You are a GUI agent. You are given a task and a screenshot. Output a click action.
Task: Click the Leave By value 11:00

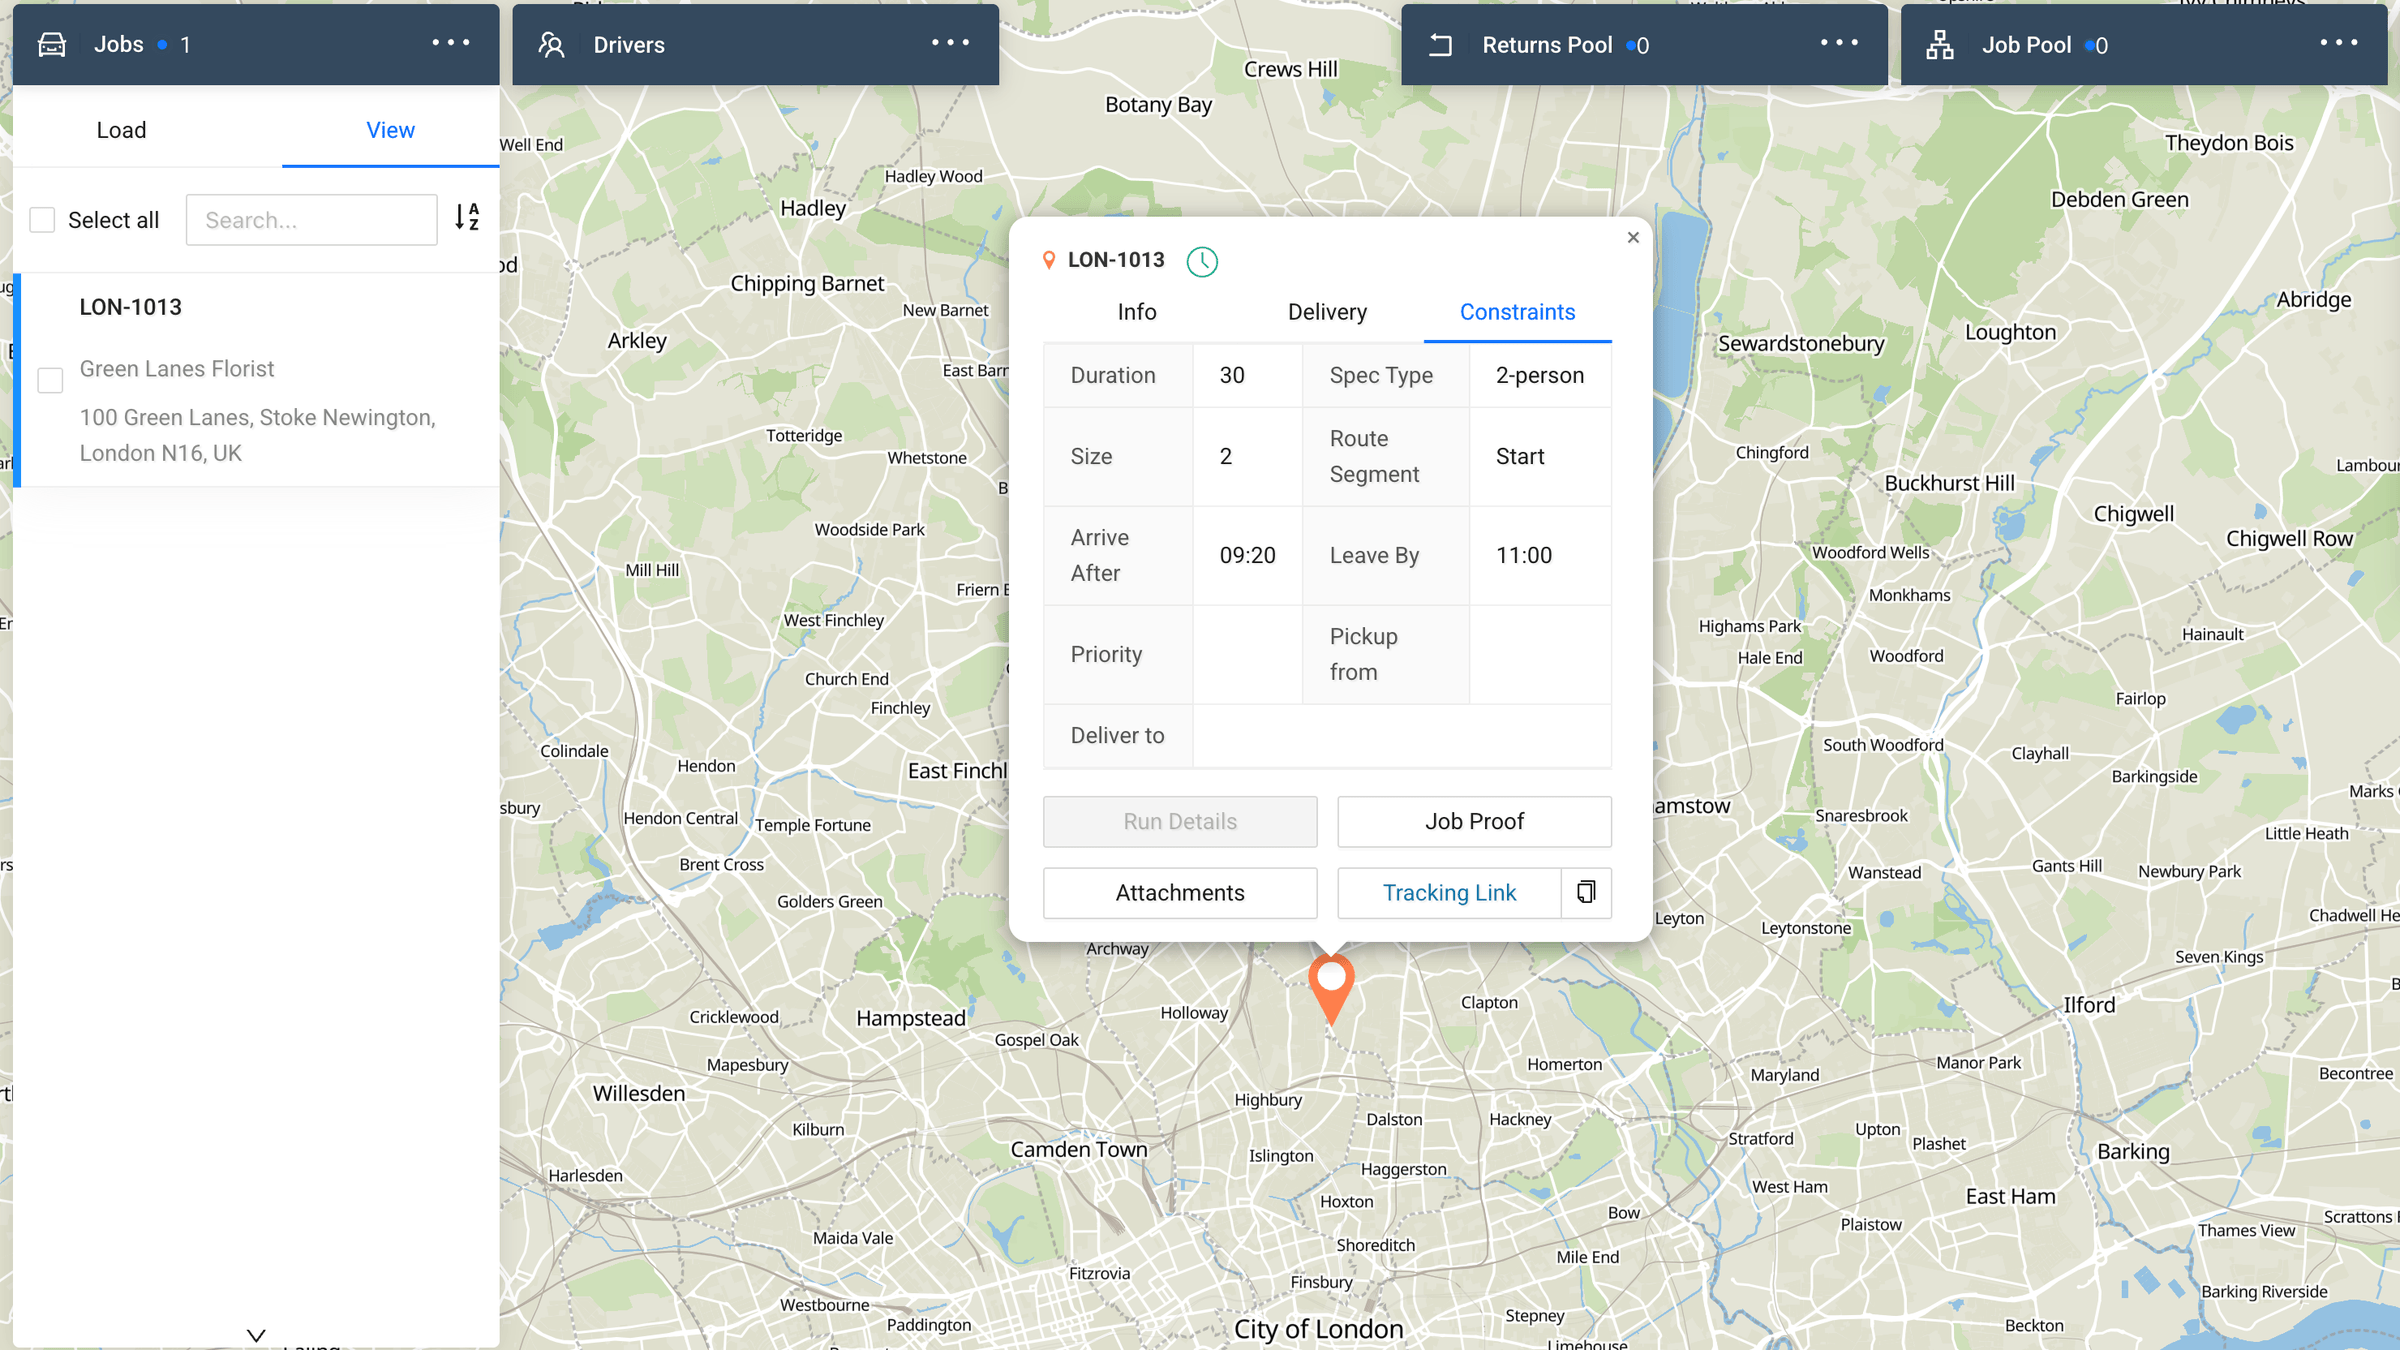(1524, 555)
